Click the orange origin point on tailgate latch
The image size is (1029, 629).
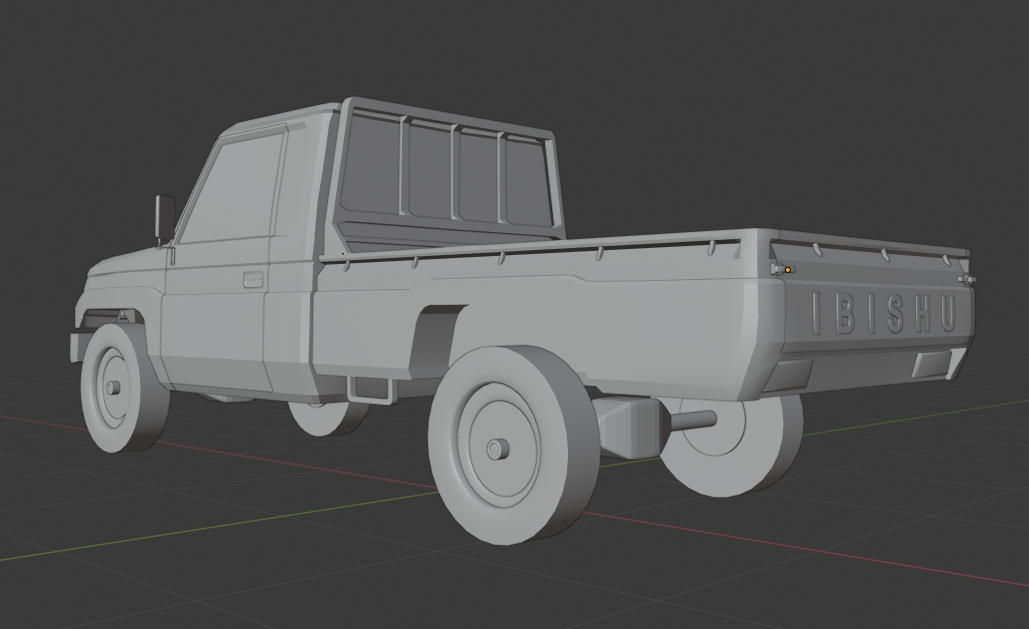click(x=788, y=269)
